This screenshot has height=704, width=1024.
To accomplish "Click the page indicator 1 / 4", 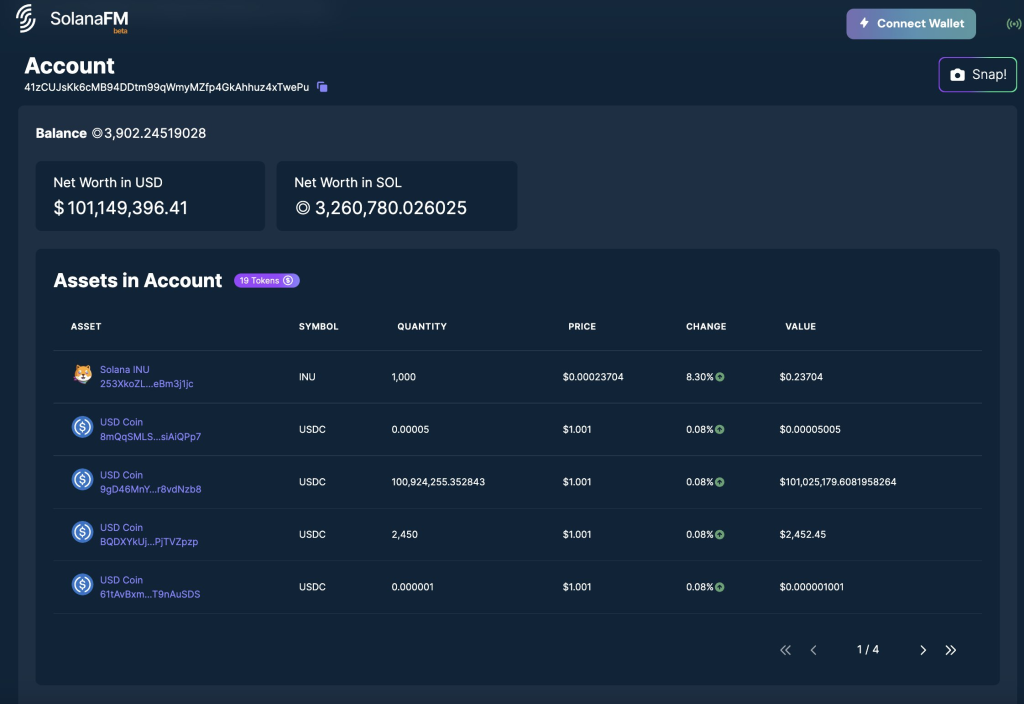I will [x=868, y=650].
